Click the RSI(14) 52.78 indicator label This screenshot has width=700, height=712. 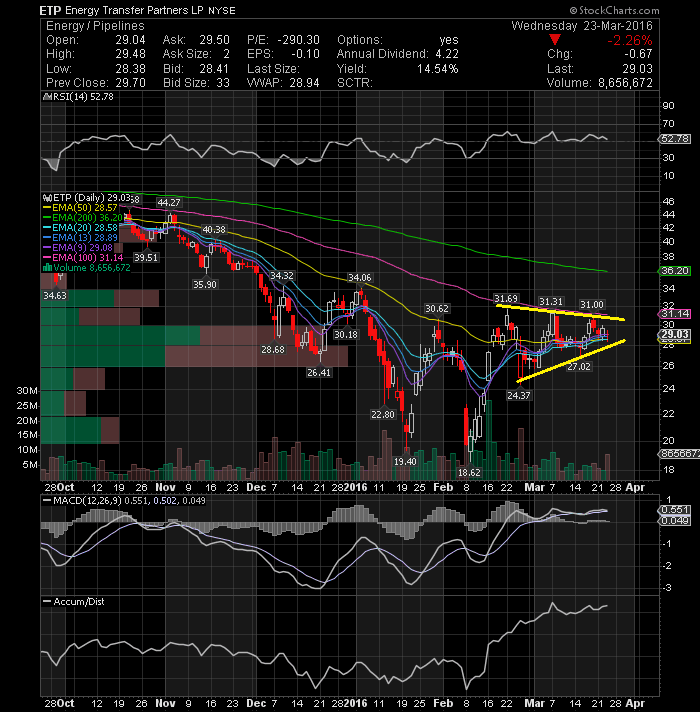[78, 97]
